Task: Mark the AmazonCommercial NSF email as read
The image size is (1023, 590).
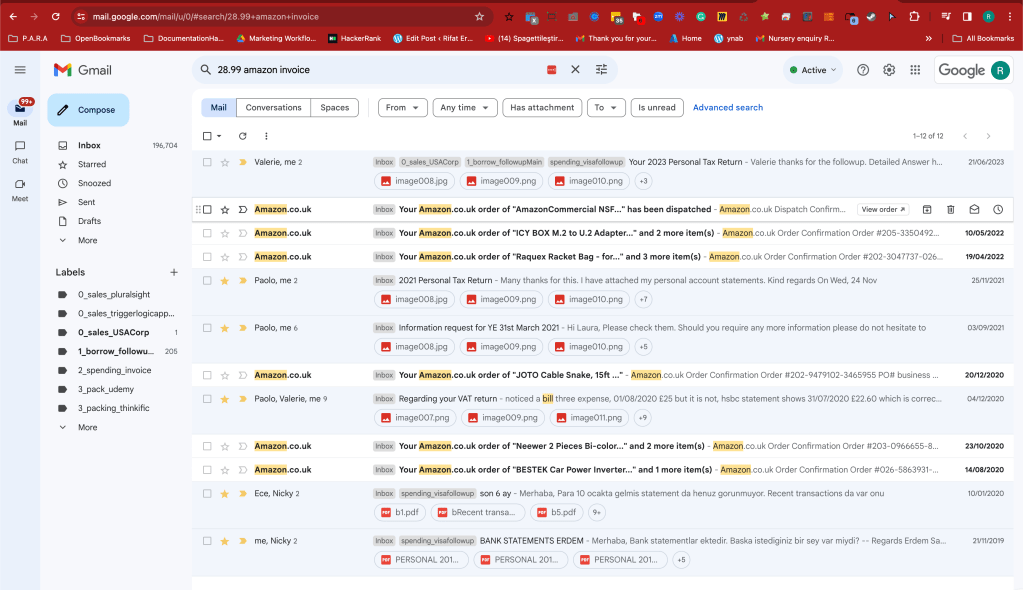Action: coord(974,210)
